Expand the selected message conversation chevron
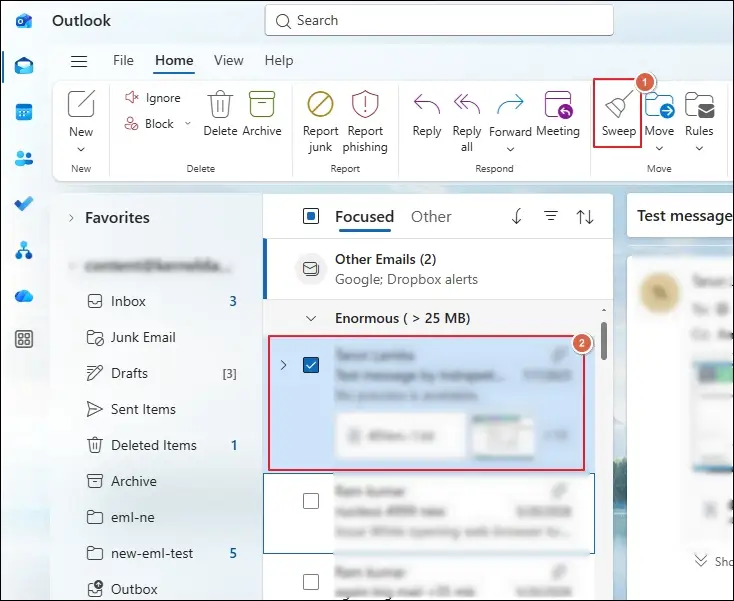The image size is (734, 601). [283, 365]
